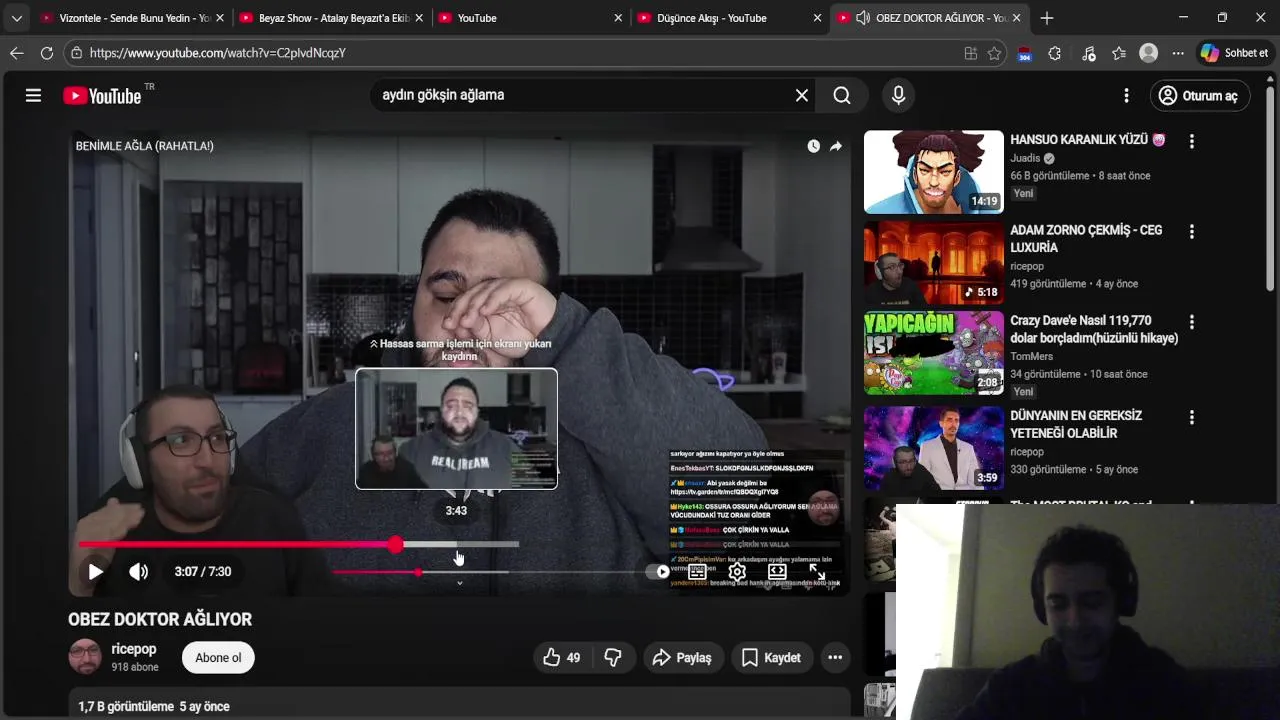This screenshot has width=1280, height=720.
Task: Save the video with Kaydet
Action: tap(771, 657)
